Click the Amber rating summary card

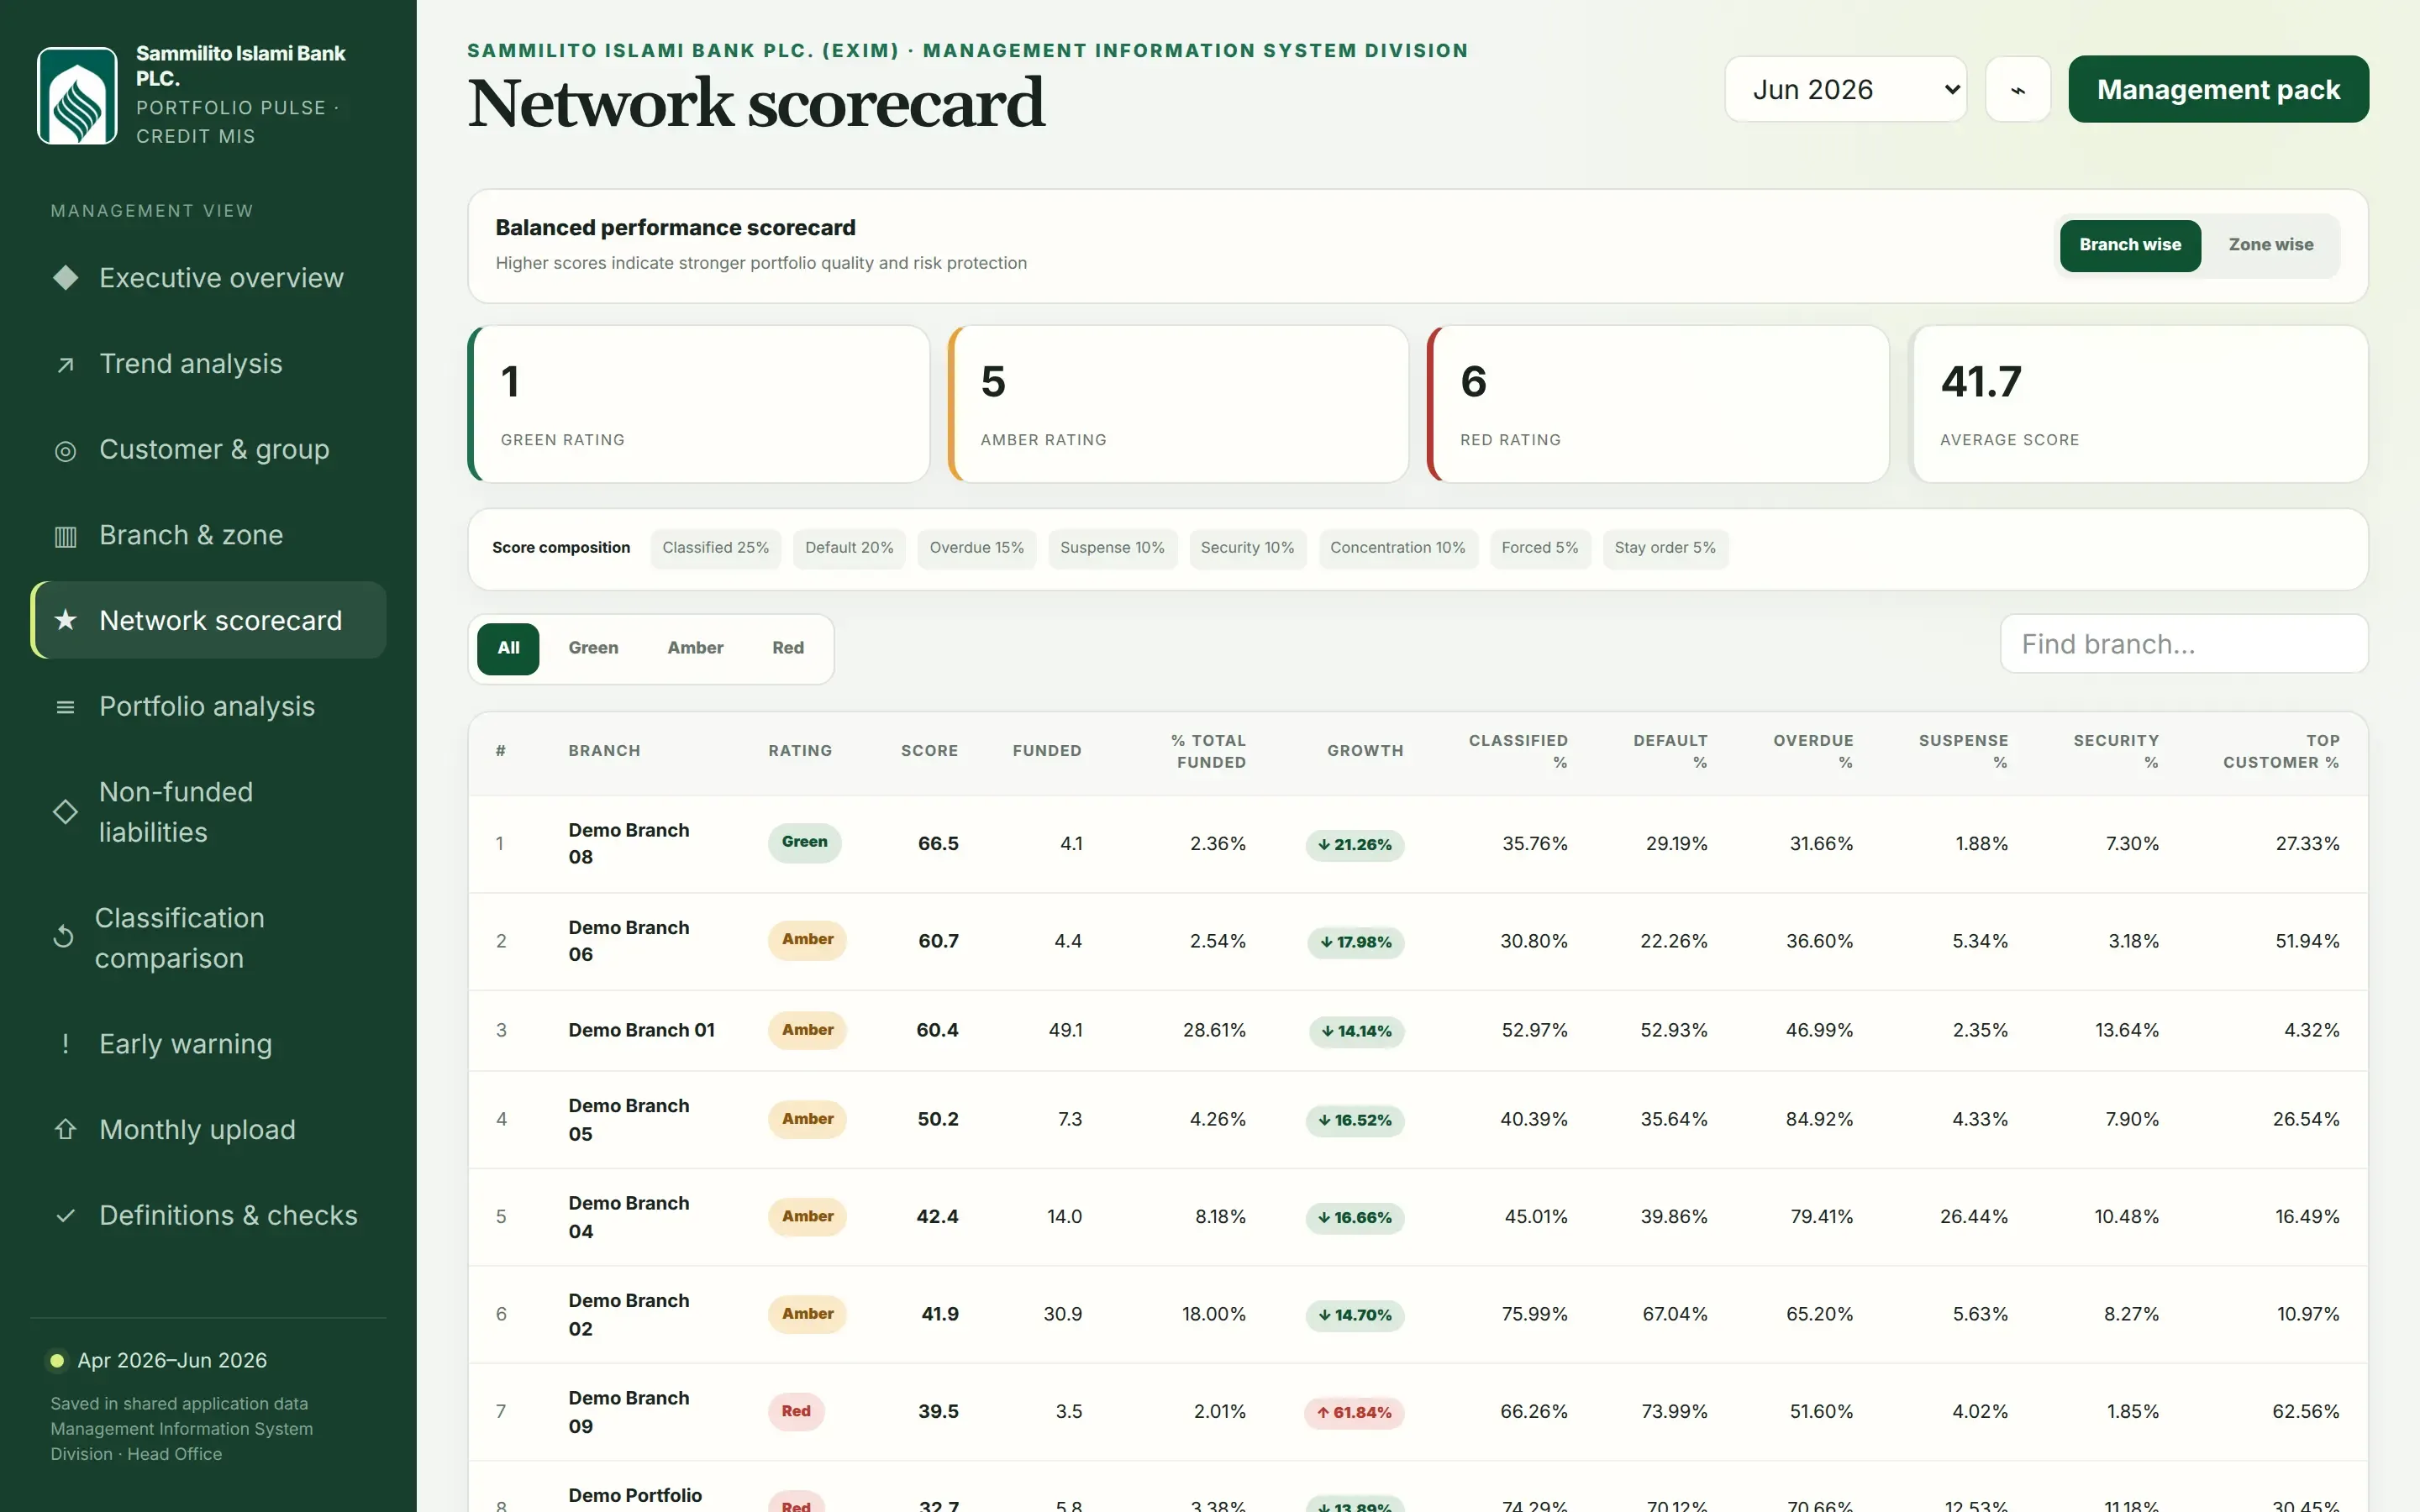1179,404
